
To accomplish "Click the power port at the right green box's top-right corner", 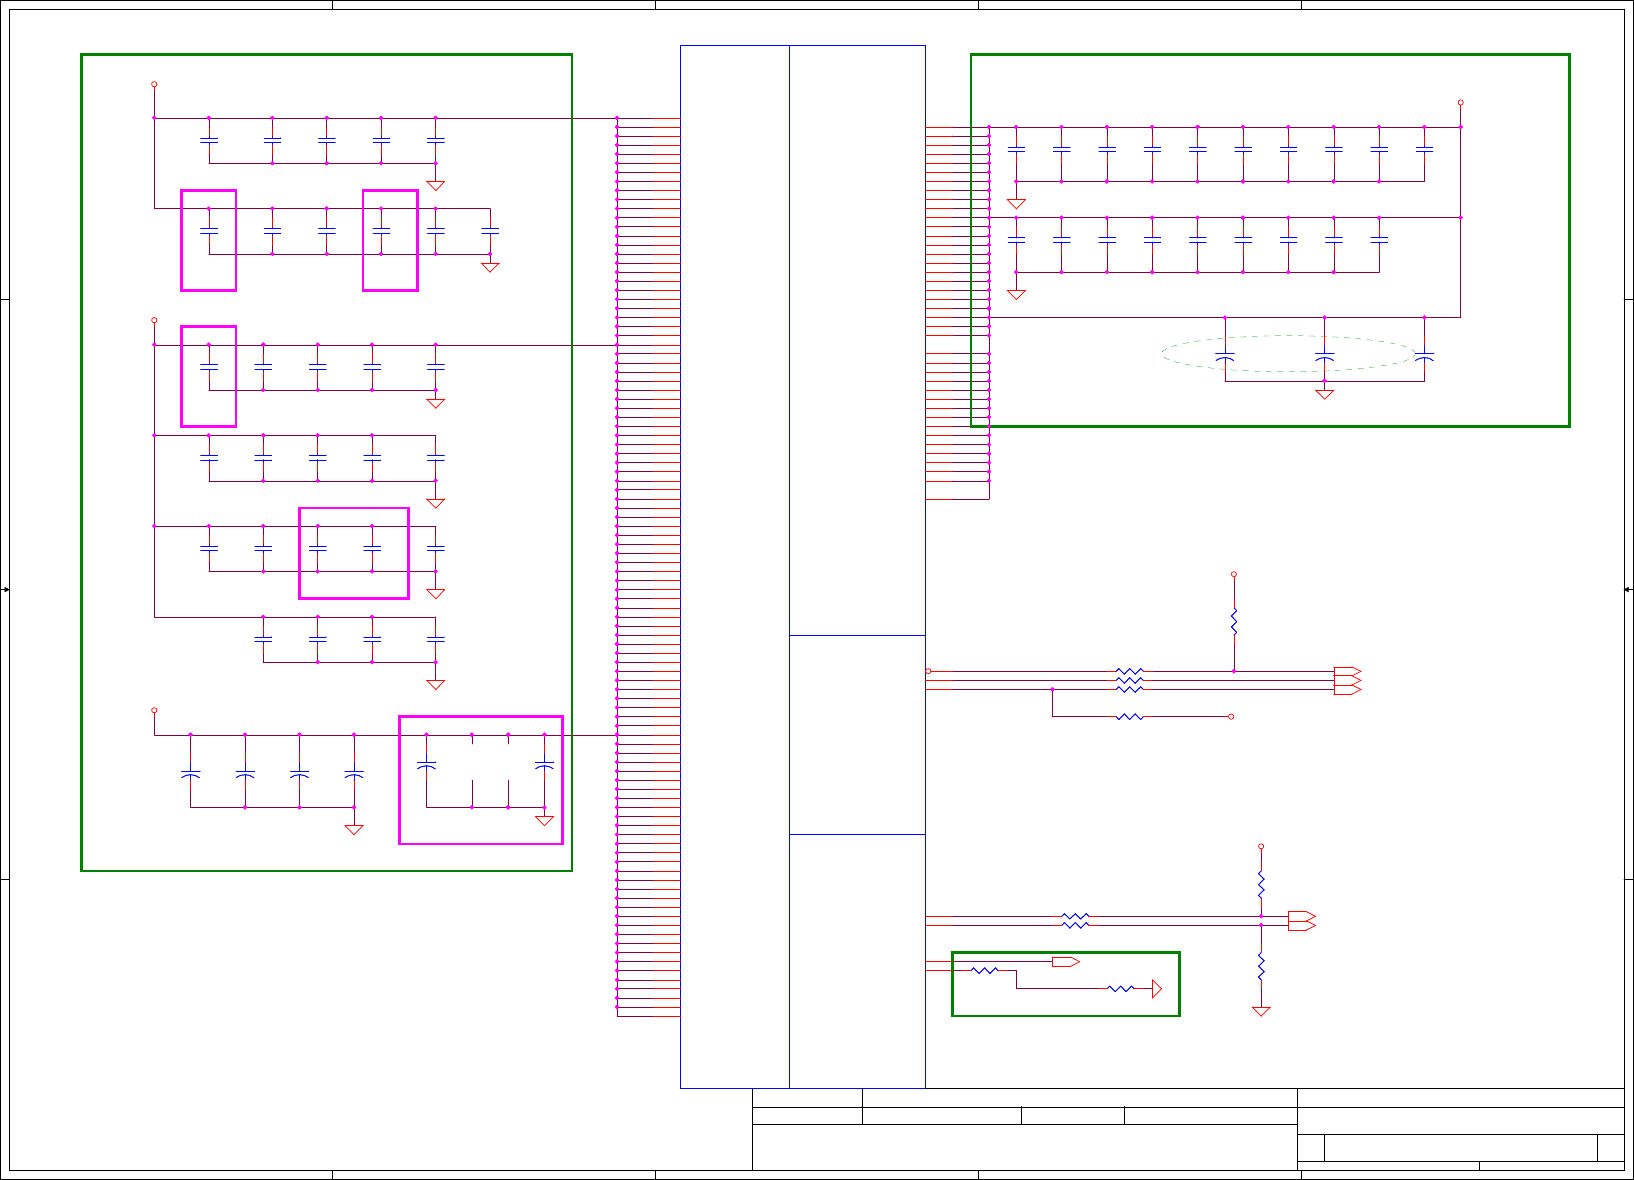I will [1460, 102].
